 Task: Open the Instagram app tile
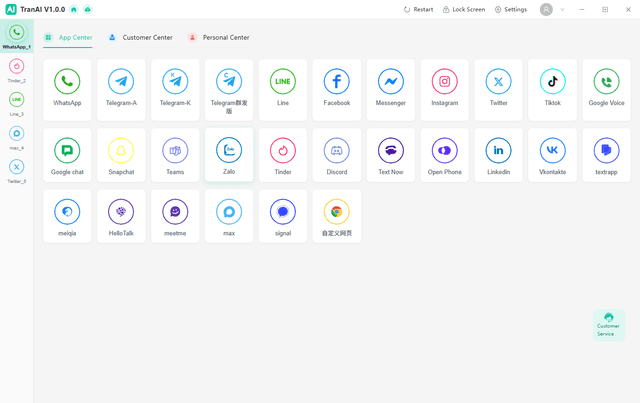[x=444, y=90]
